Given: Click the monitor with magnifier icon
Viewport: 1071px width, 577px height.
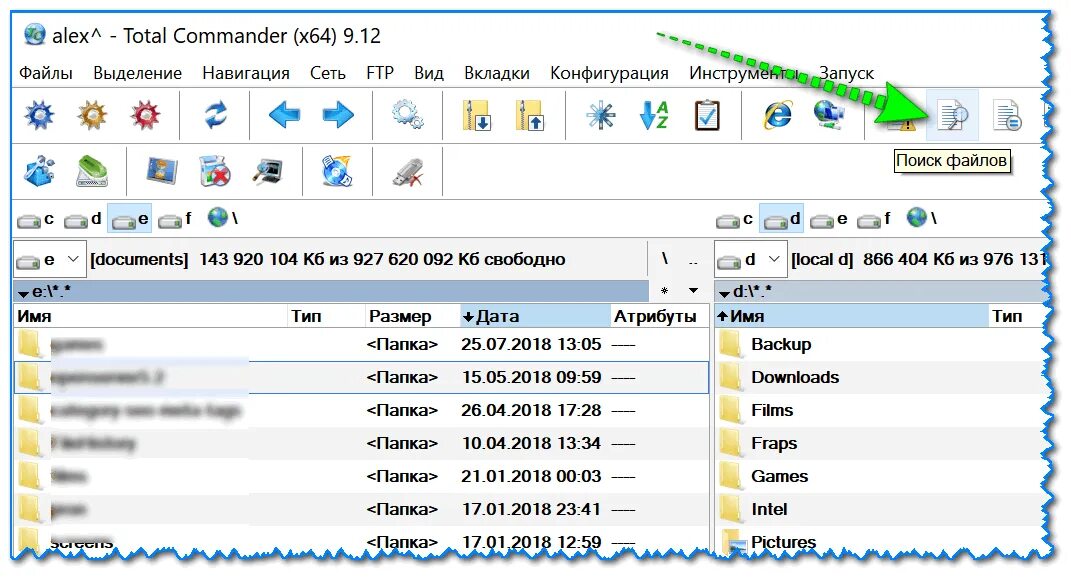Looking at the screenshot, I should pyautogui.click(x=268, y=171).
